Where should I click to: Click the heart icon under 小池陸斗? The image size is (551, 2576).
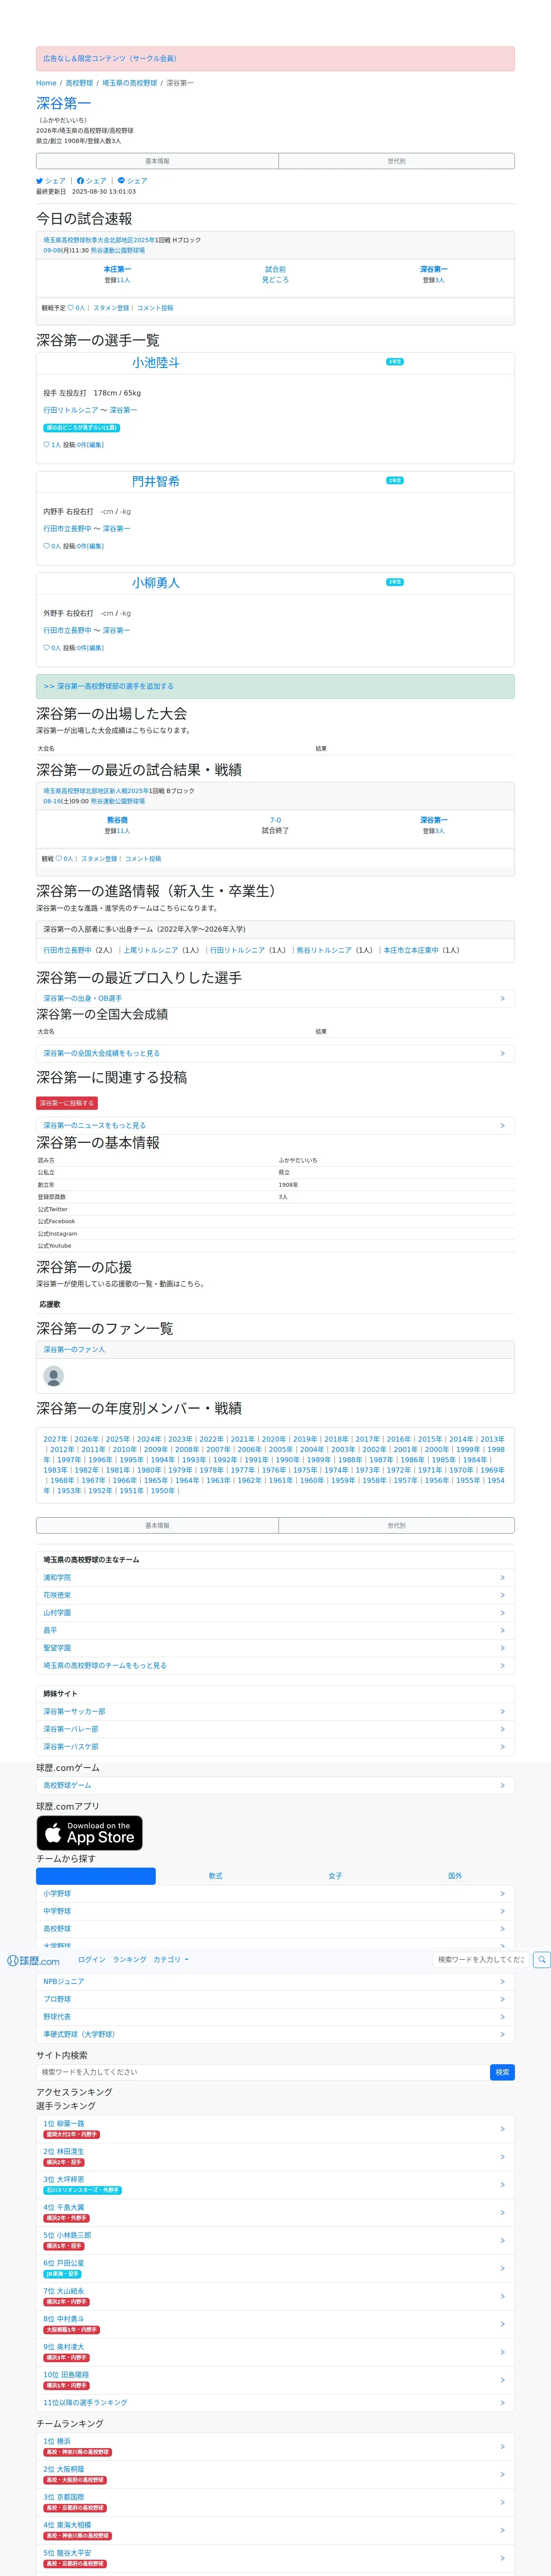(46, 445)
